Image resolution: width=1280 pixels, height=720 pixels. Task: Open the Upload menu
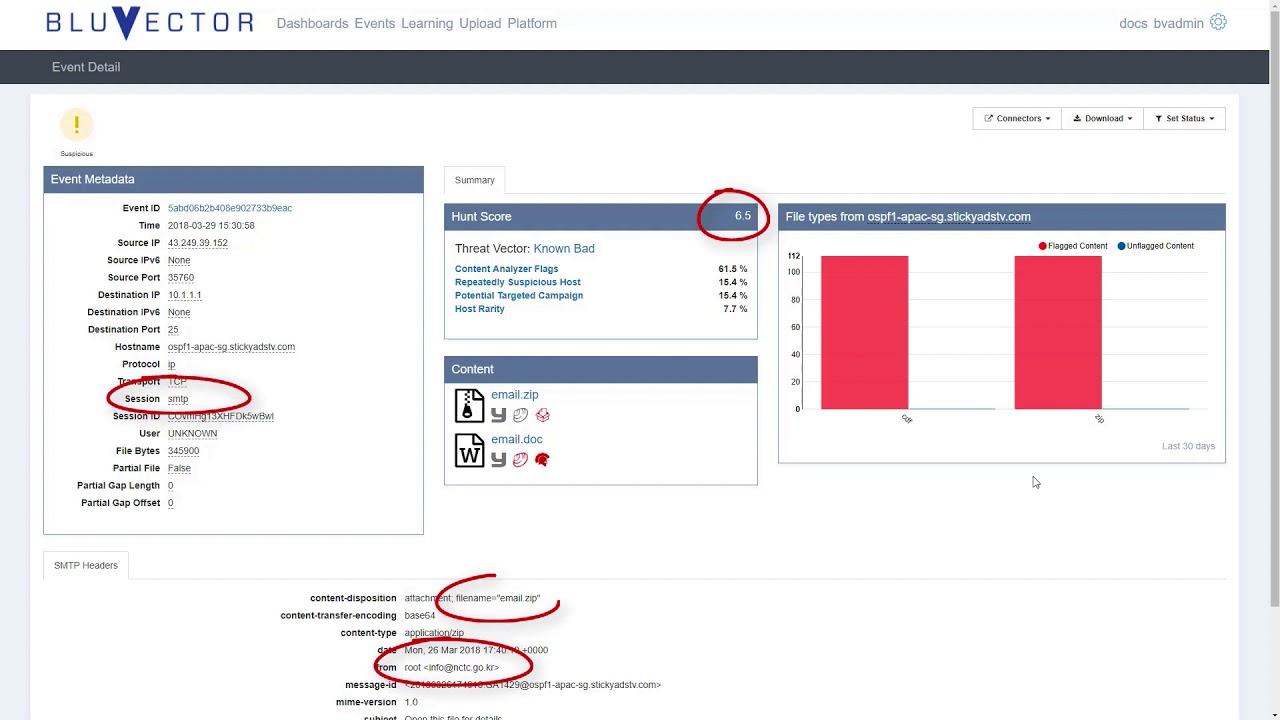pos(480,23)
